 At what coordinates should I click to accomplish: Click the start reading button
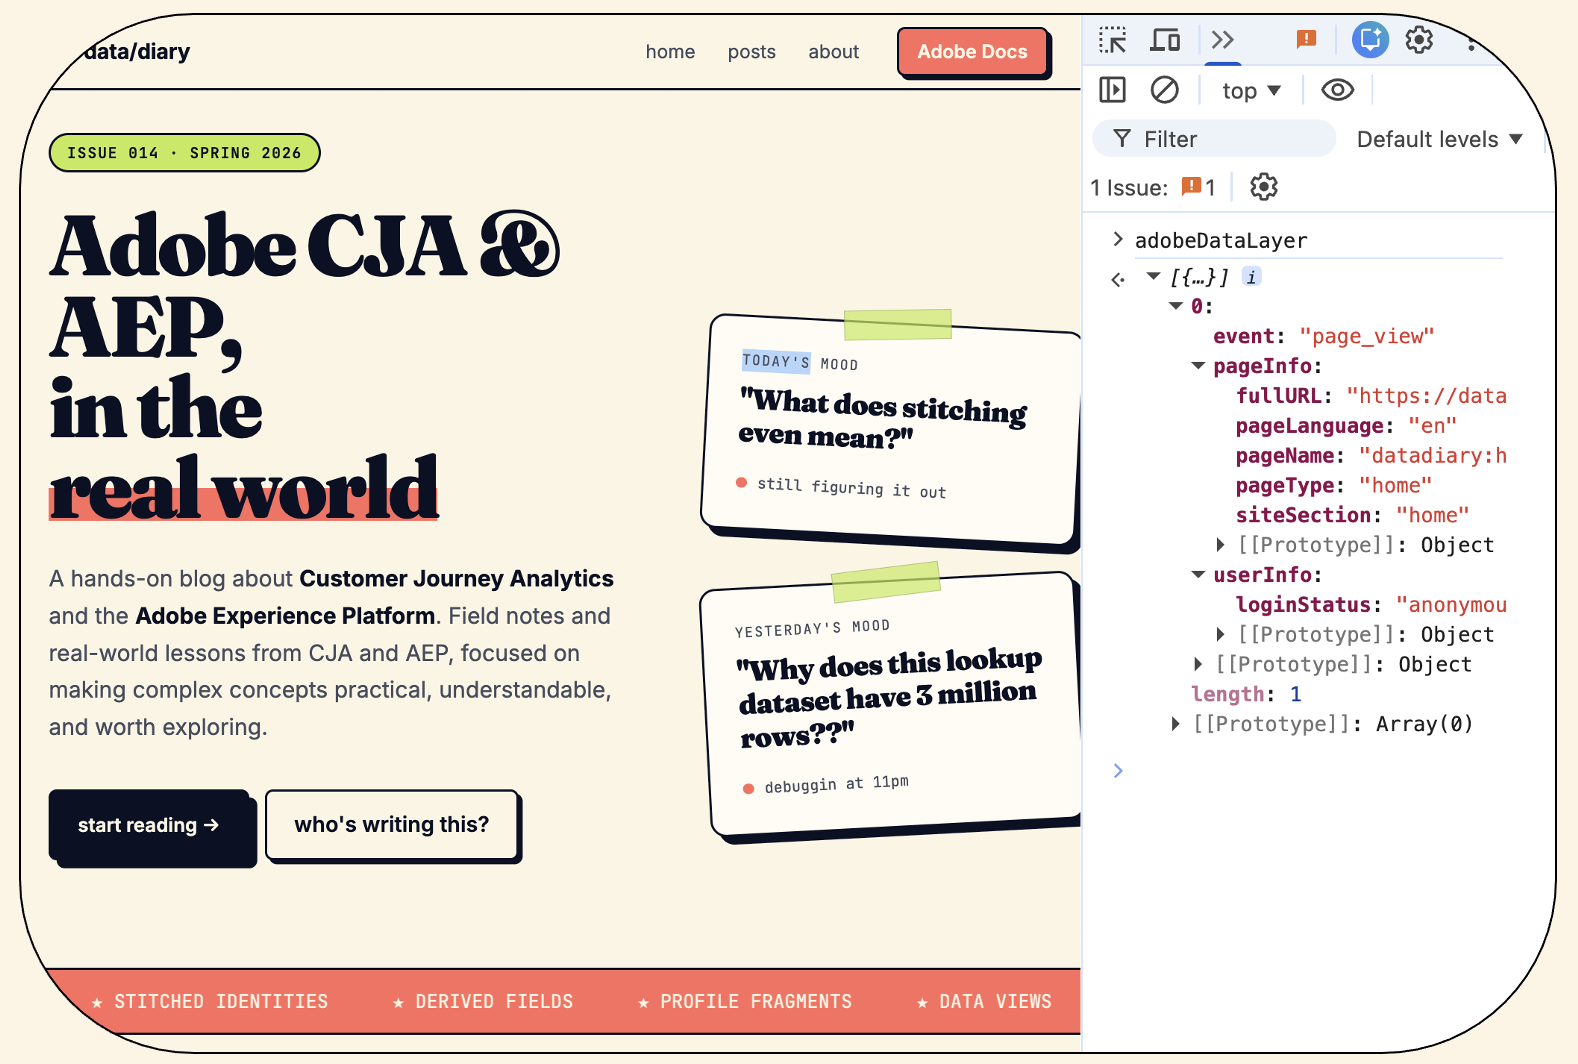pos(149,825)
